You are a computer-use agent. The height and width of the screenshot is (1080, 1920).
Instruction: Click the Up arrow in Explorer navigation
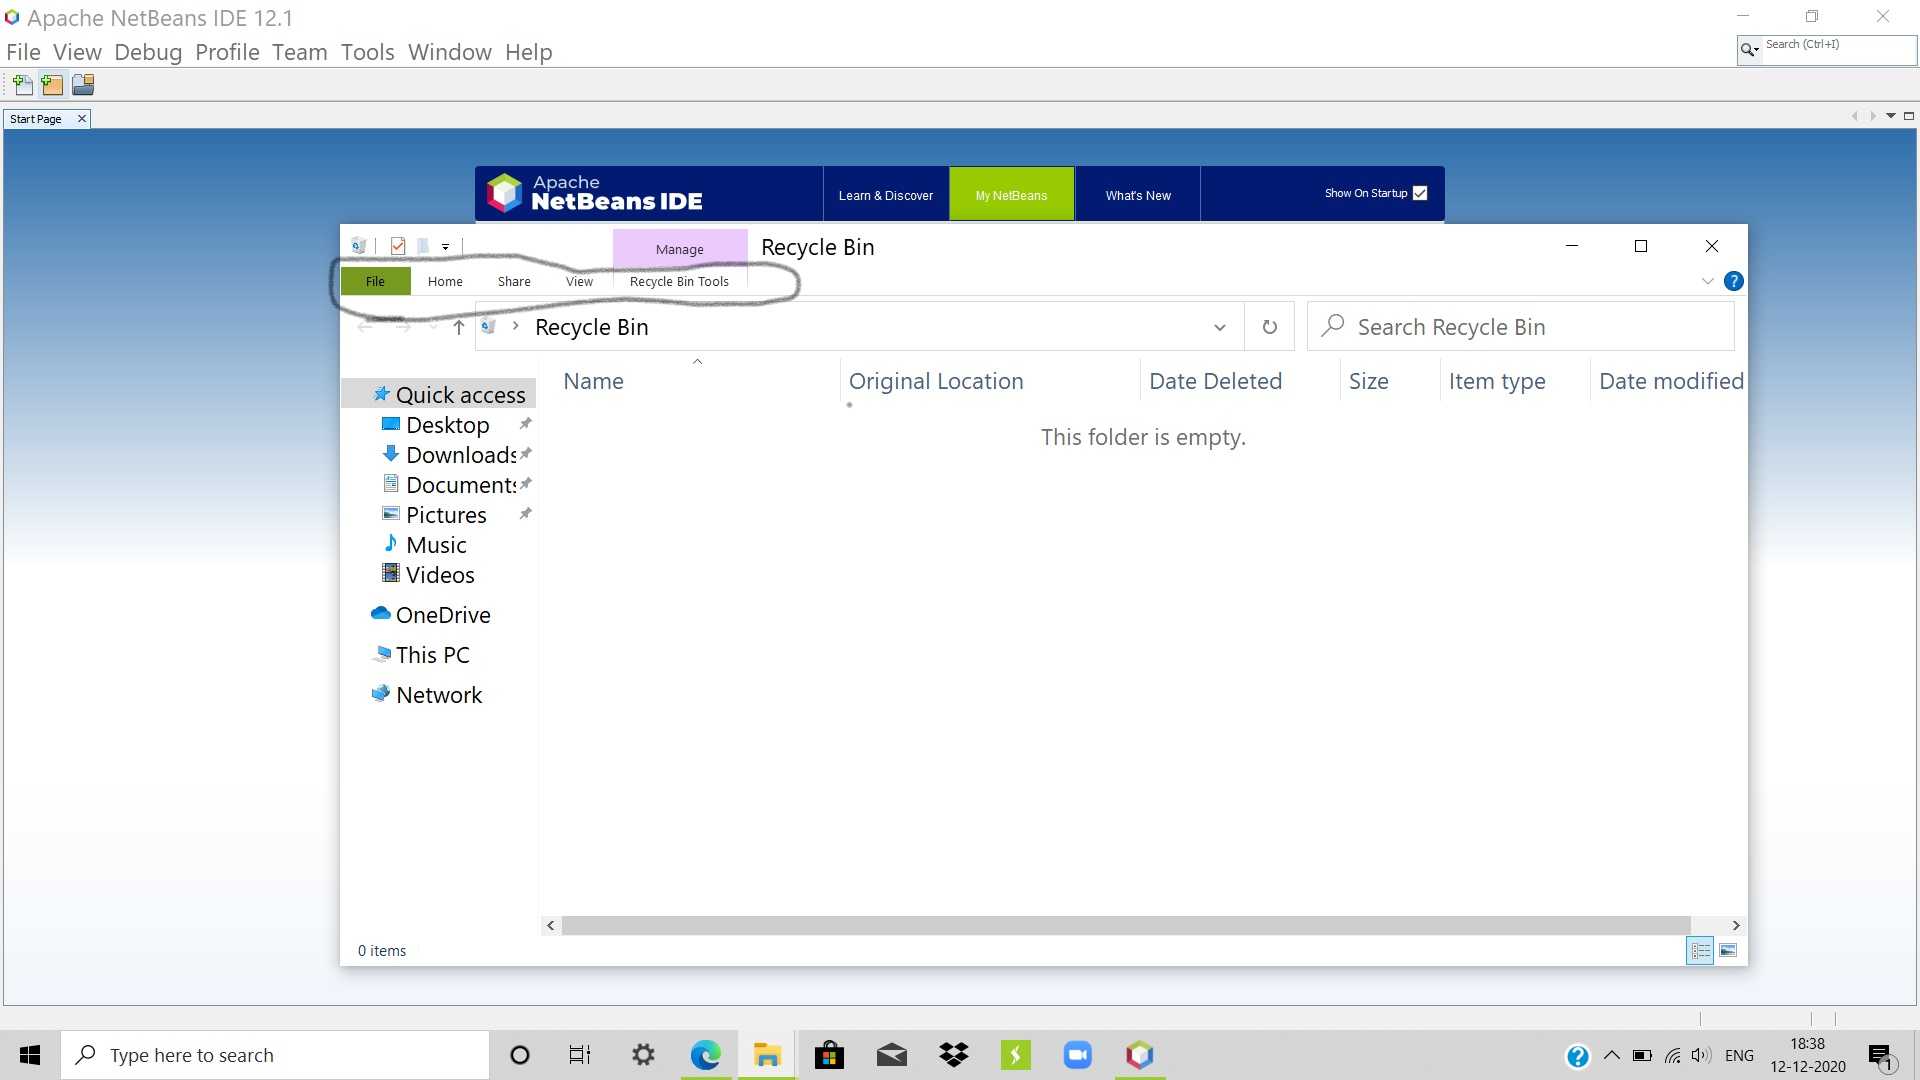coord(459,327)
